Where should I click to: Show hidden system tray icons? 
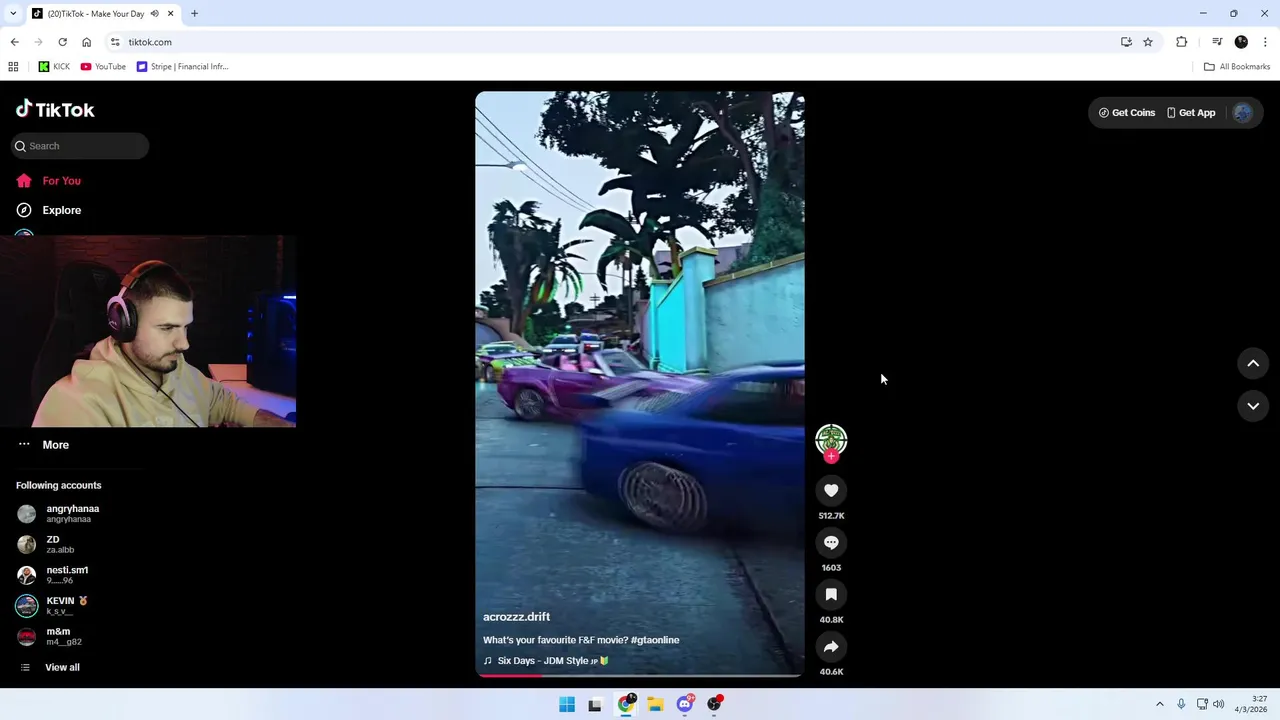[x=1159, y=704]
